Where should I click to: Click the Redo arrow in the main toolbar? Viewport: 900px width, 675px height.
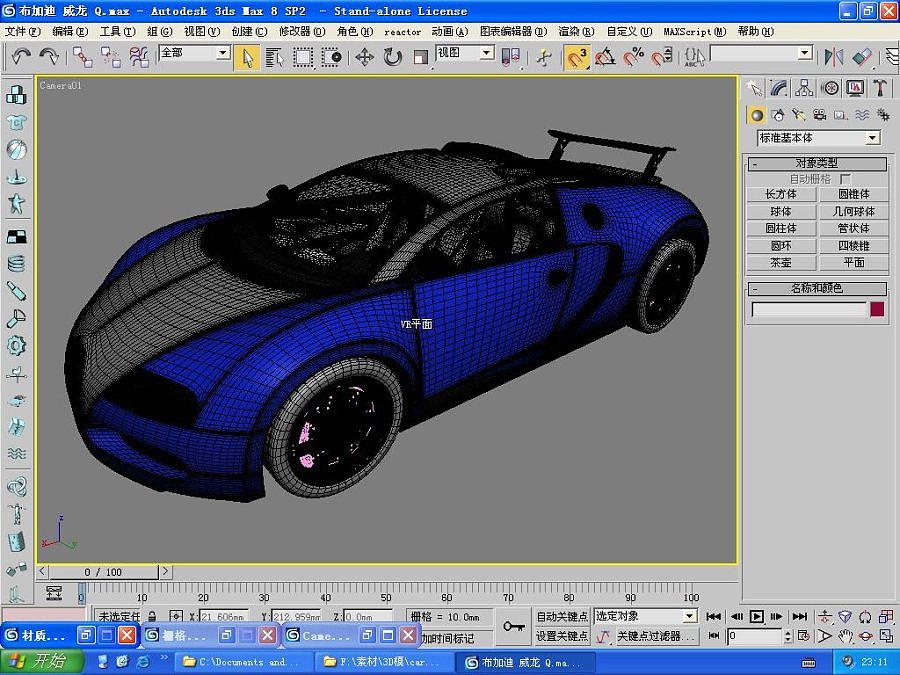(49, 57)
